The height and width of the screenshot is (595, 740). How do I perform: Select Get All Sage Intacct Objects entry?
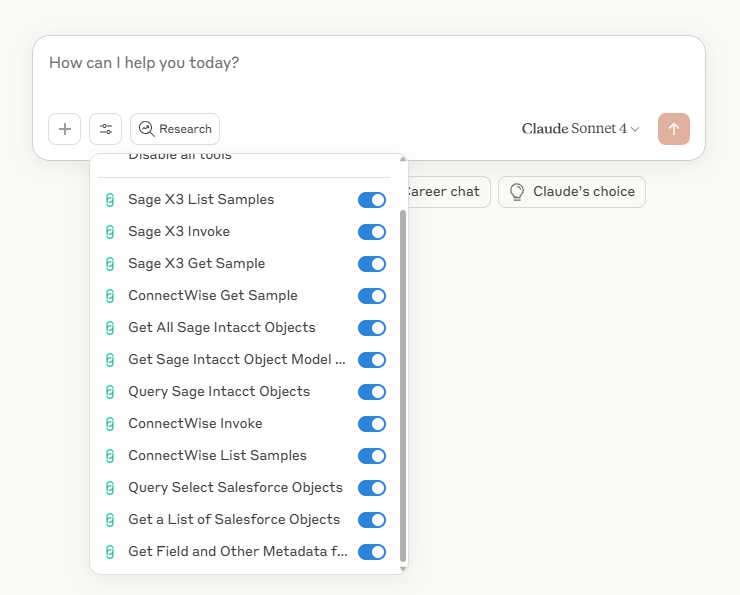(221, 328)
